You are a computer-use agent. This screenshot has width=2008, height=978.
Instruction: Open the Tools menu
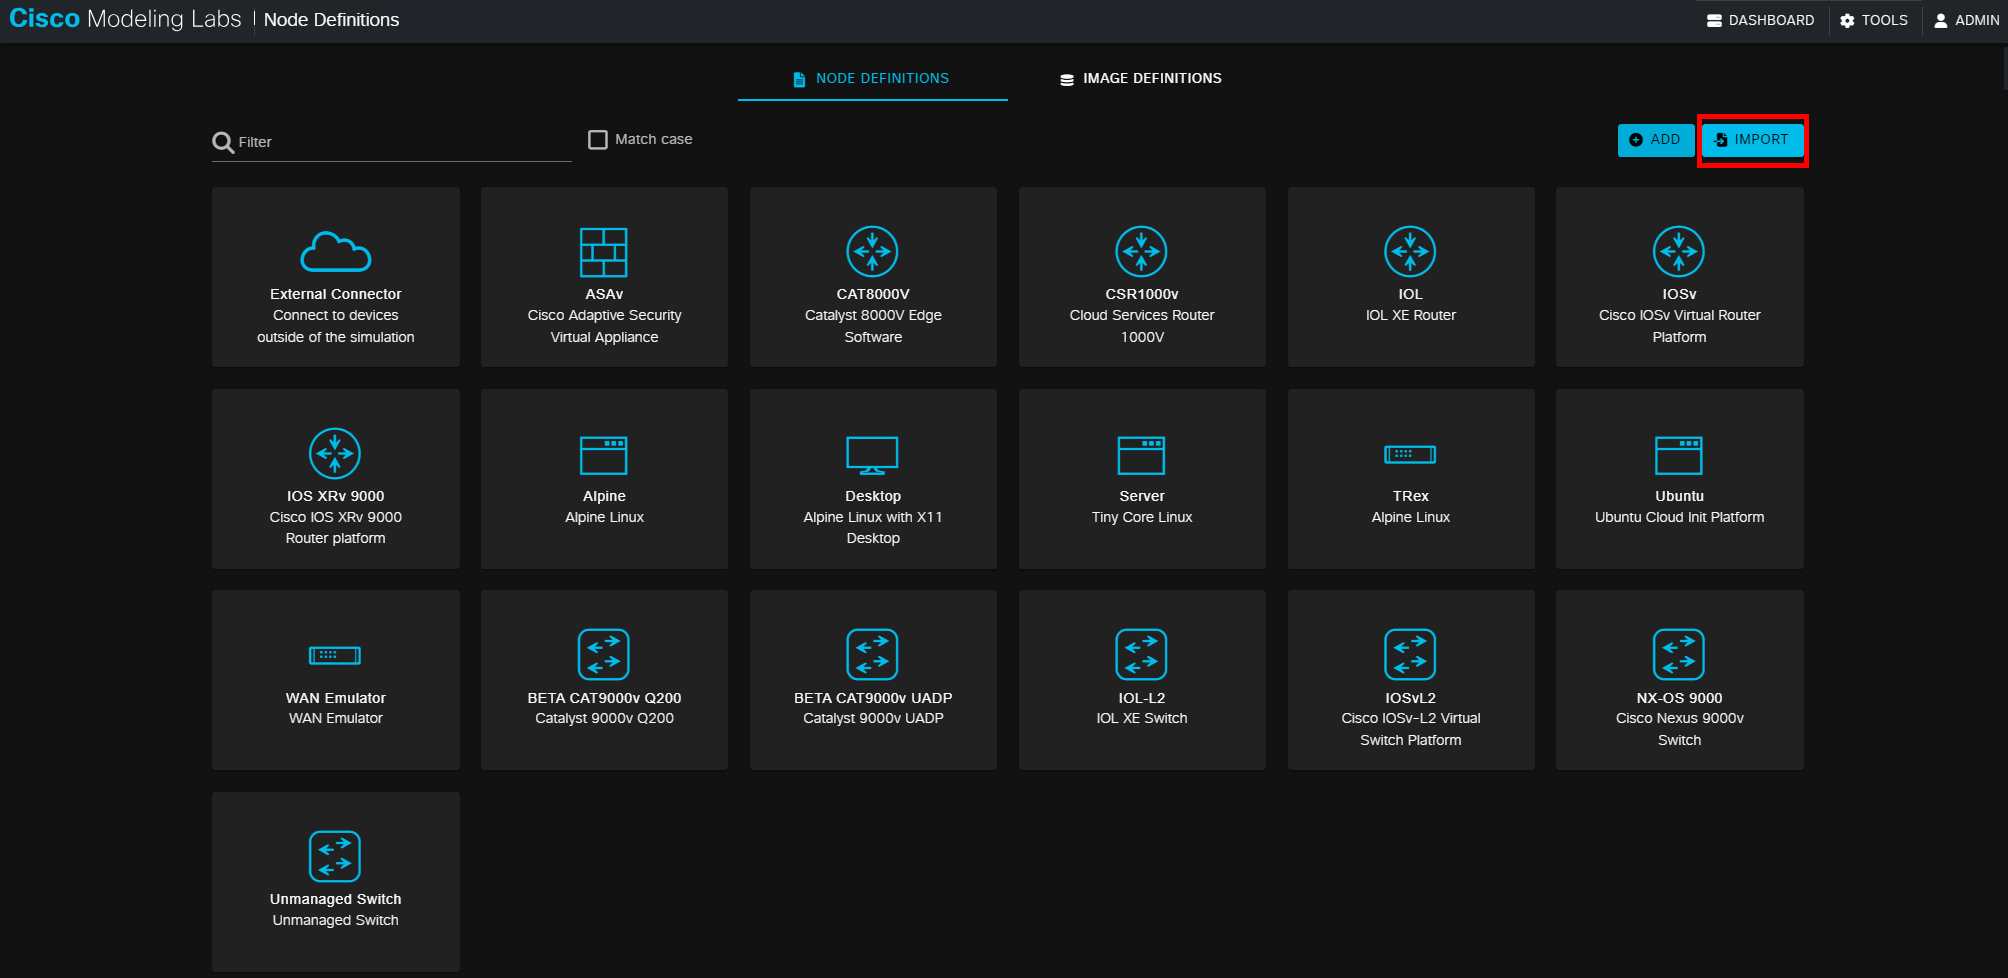click(x=1874, y=20)
